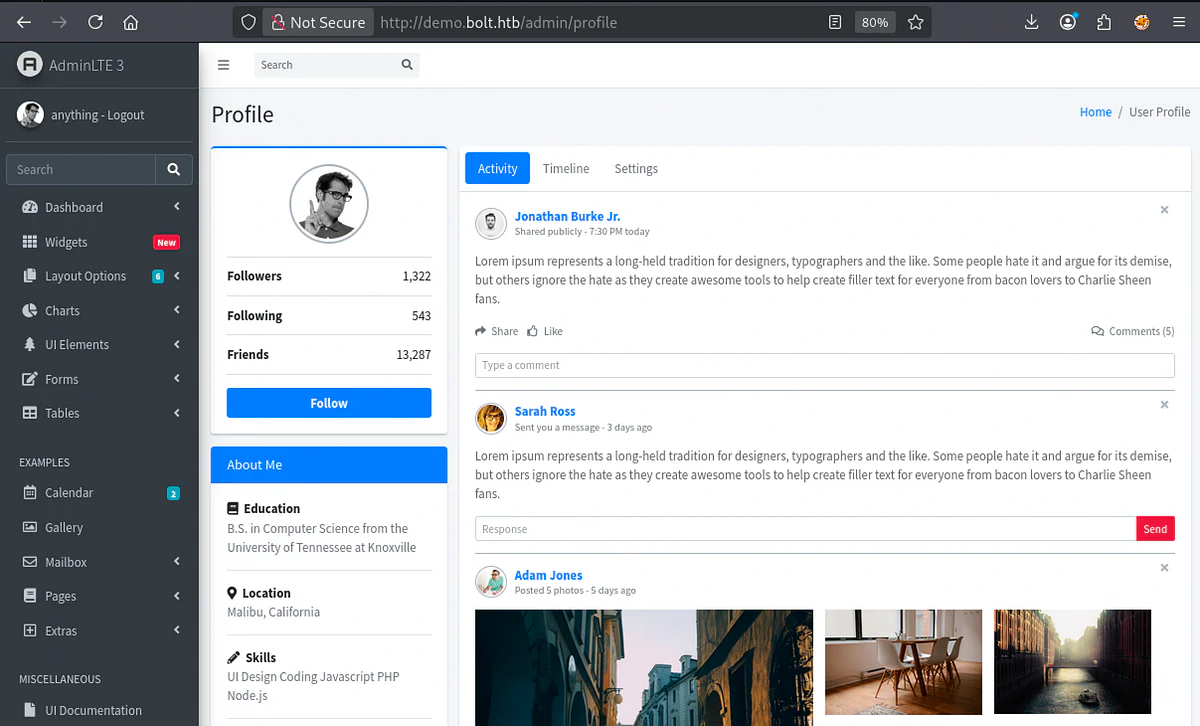Toggle the sidebar hamburger menu icon
1200x726 pixels.
click(223, 65)
